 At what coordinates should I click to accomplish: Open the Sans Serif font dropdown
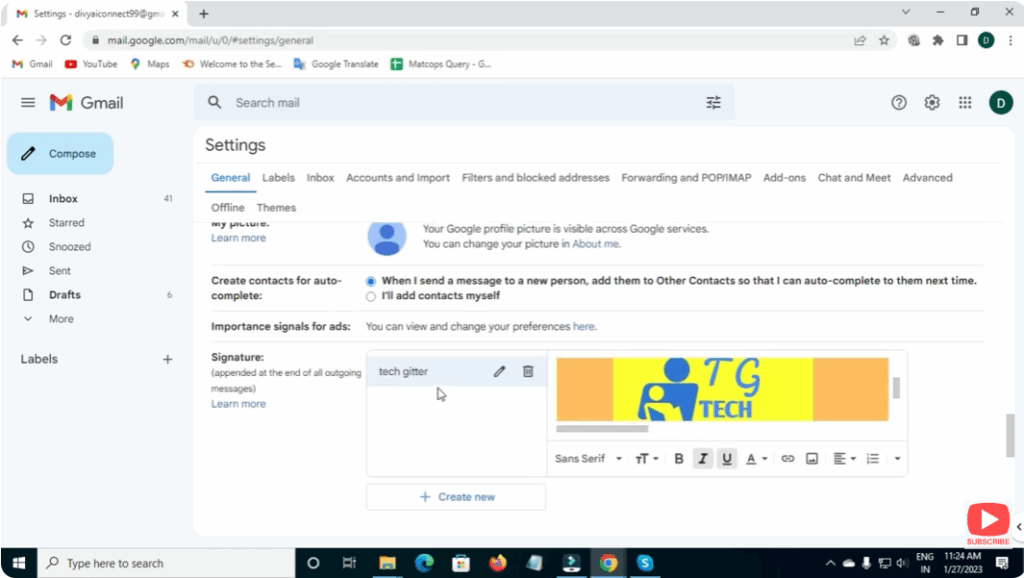588,459
